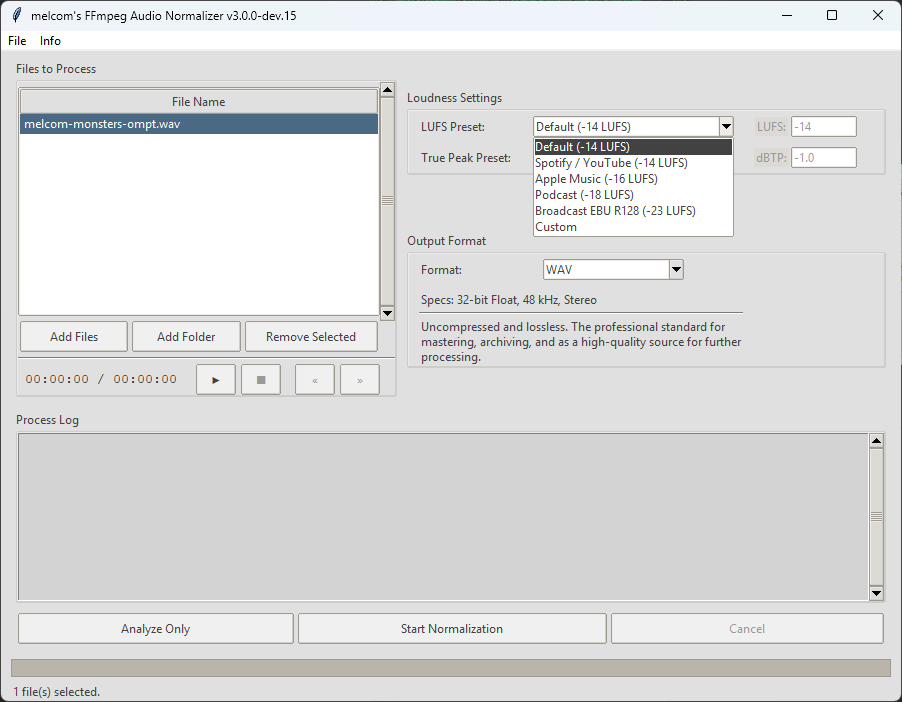Click the file list scroll down arrow

tap(387, 313)
